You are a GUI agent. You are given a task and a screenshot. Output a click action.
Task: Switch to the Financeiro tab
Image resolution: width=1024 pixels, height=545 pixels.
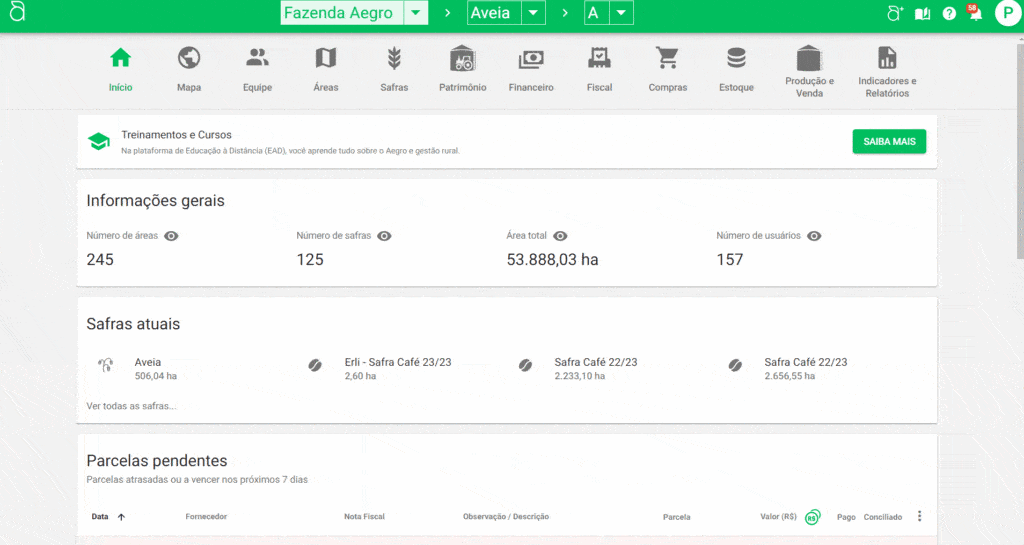tap(530, 58)
